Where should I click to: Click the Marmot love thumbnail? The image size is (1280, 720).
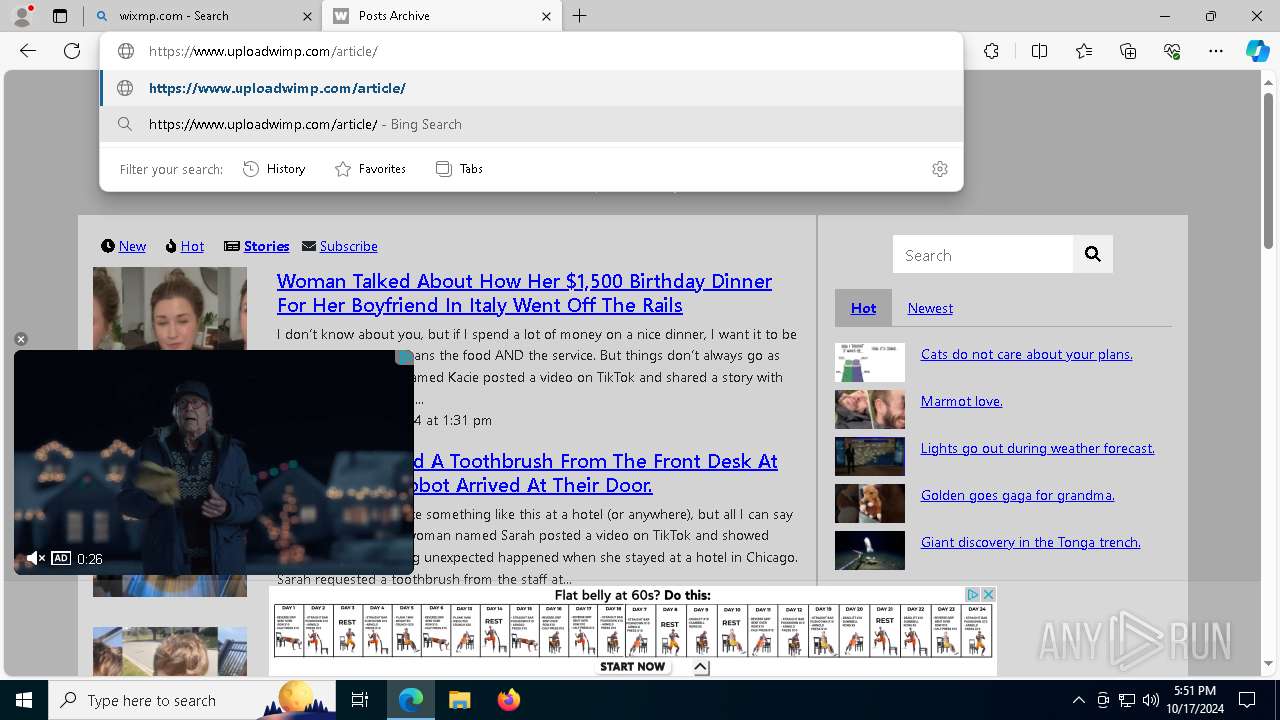870,410
